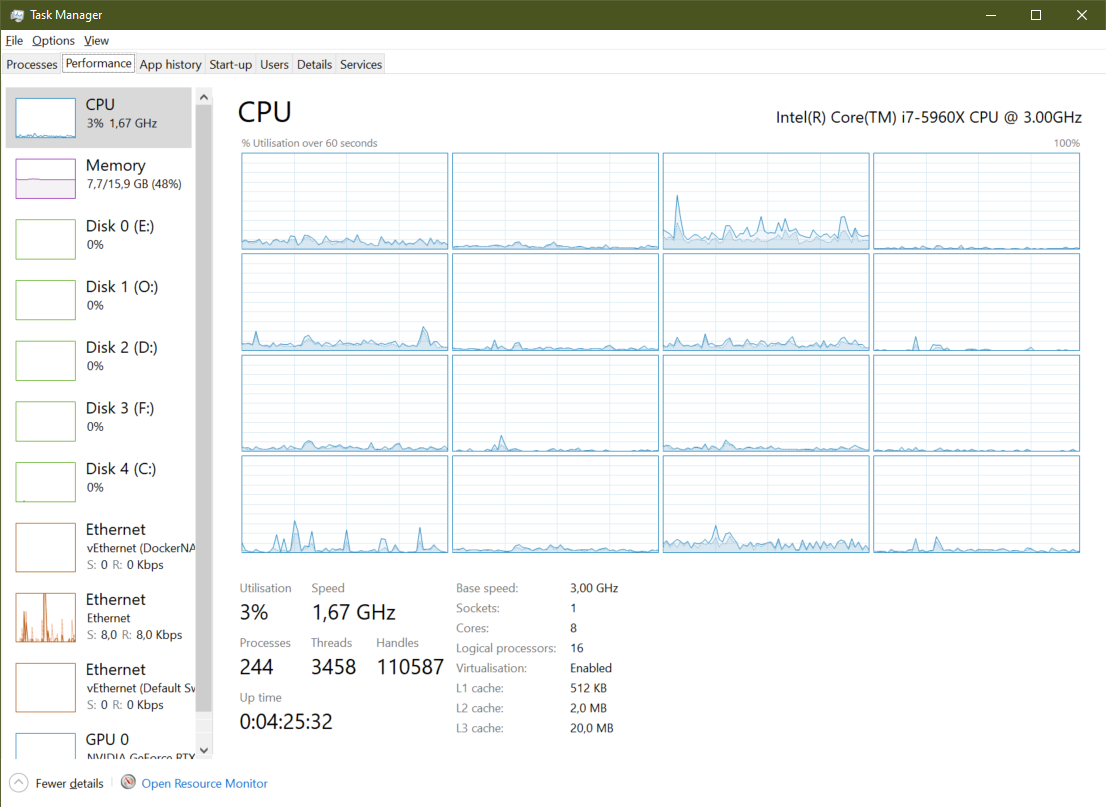
Task: Switch to the Services tab
Action: tap(361, 64)
